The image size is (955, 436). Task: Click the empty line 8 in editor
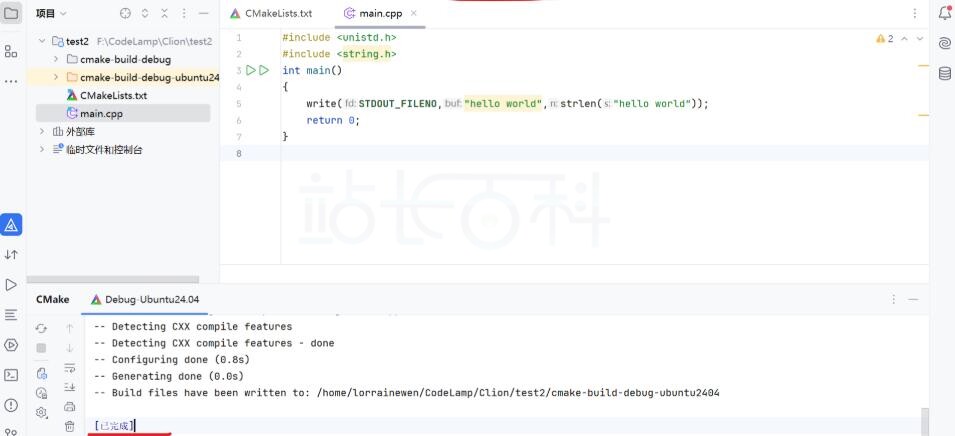point(574,153)
